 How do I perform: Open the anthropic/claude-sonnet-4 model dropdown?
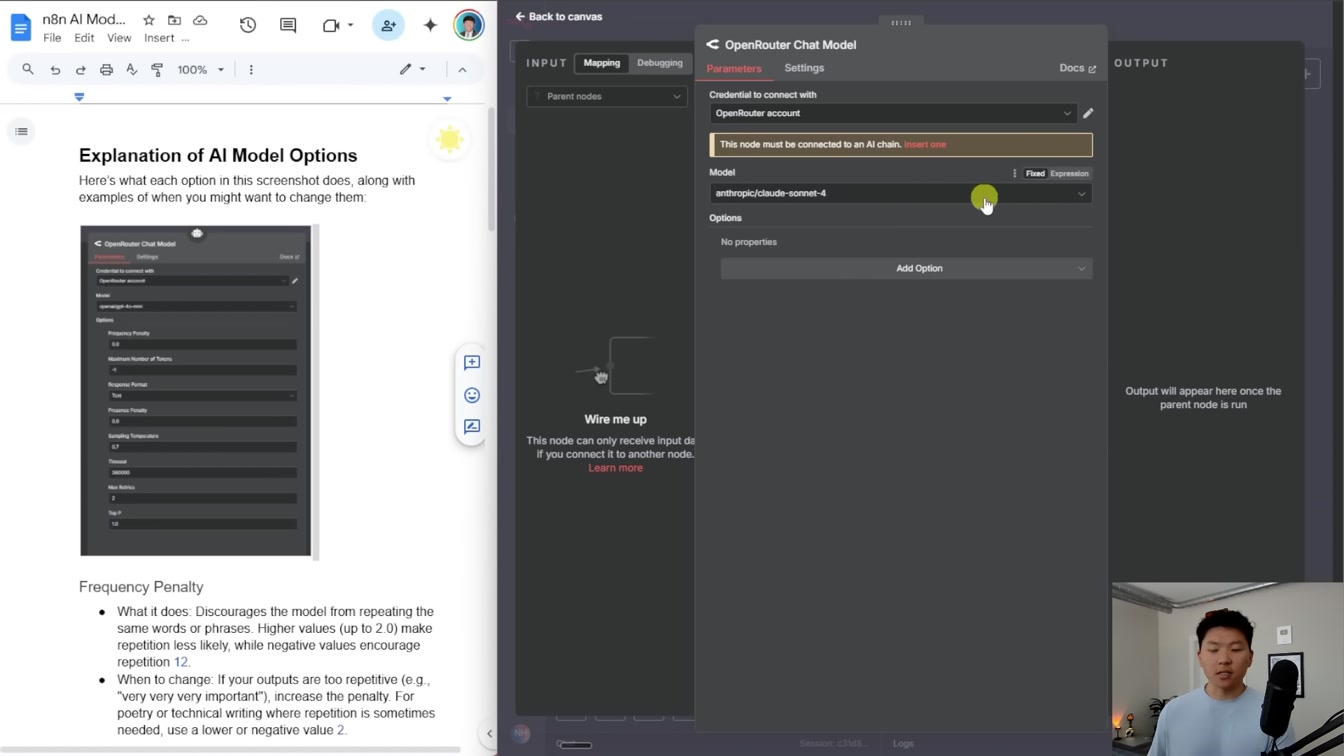tap(900, 193)
